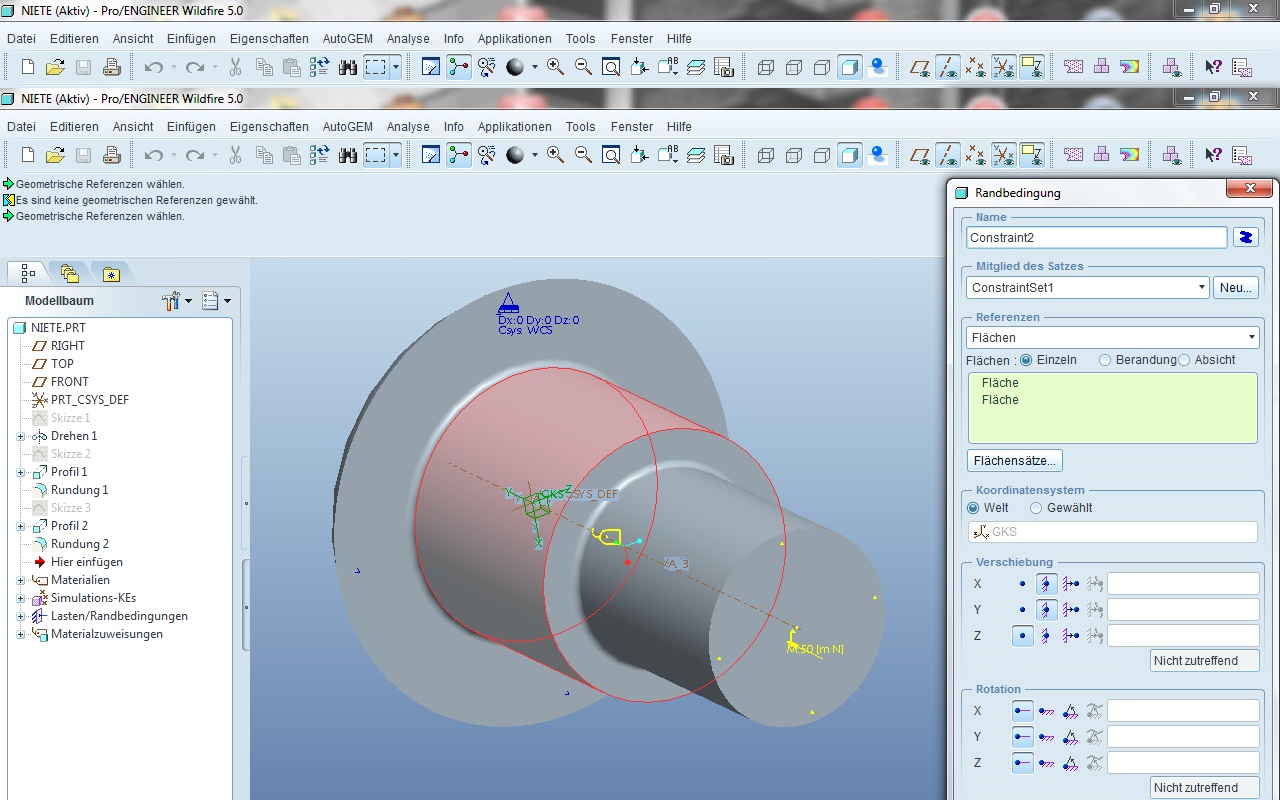This screenshot has width=1280, height=800.
Task: Click Flächensätze... button
Action: (x=1015, y=461)
